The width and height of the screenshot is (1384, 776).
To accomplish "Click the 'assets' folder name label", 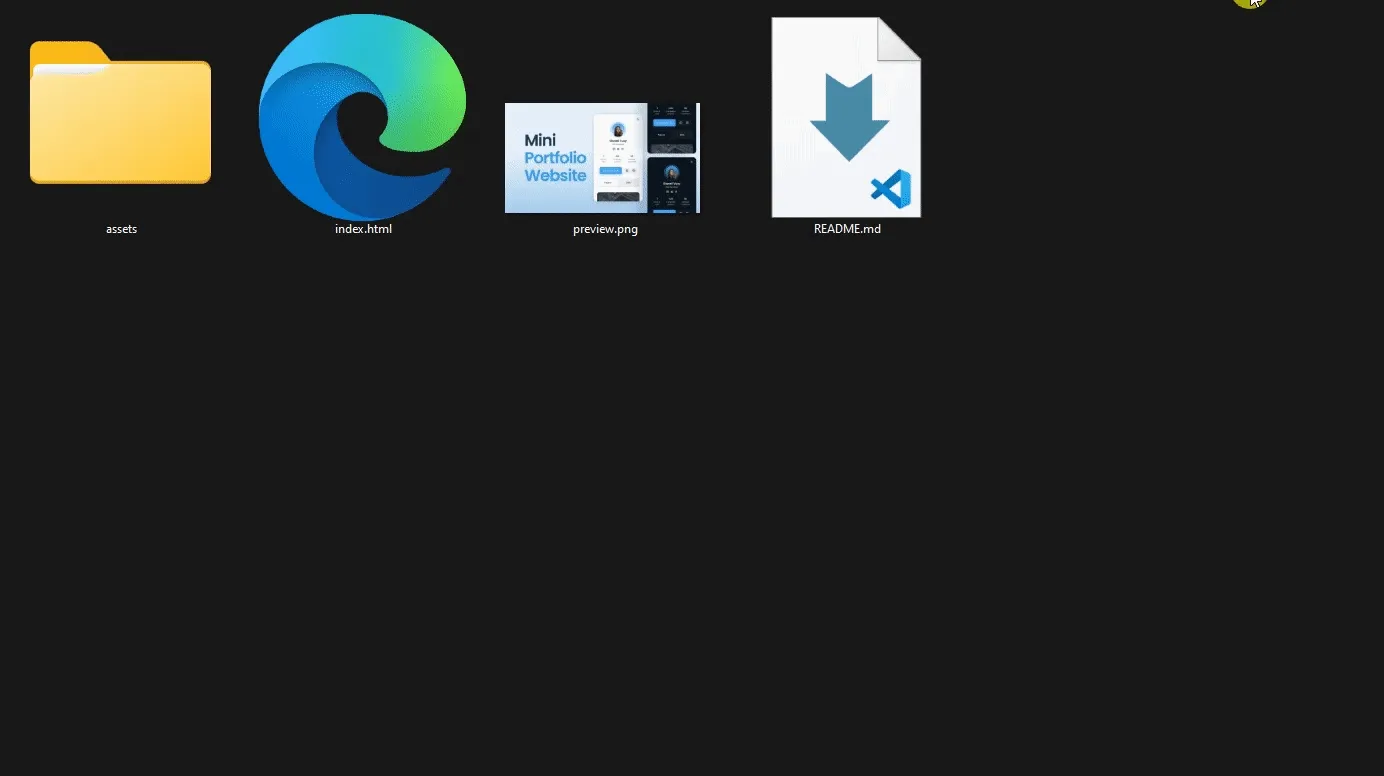I will [121, 229].
